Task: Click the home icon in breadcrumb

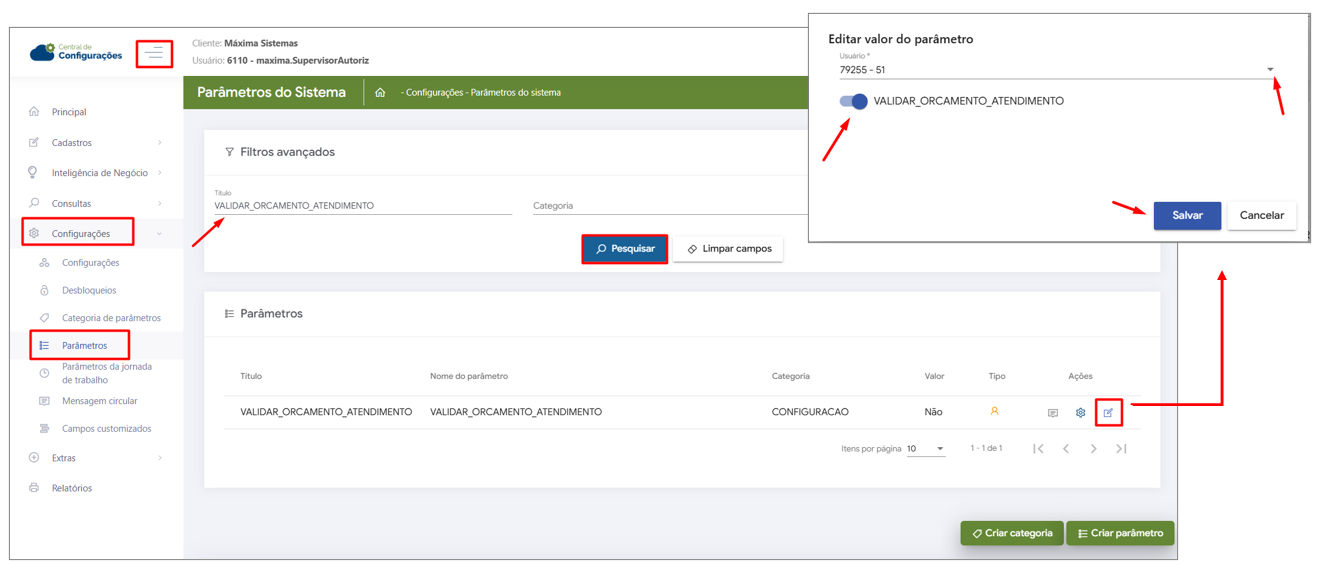Action: tap(380, 93)
